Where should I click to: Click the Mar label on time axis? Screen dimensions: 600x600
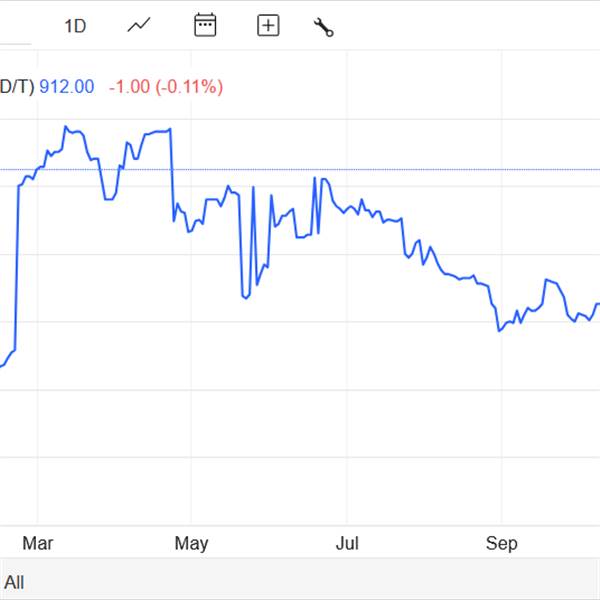[x=38, y=544]
